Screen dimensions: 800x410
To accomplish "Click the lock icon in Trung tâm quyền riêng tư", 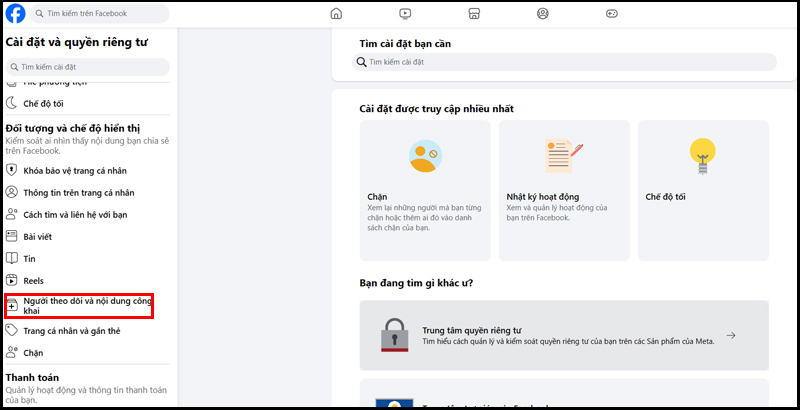I will pyautogui.click(x=396, y=336).
